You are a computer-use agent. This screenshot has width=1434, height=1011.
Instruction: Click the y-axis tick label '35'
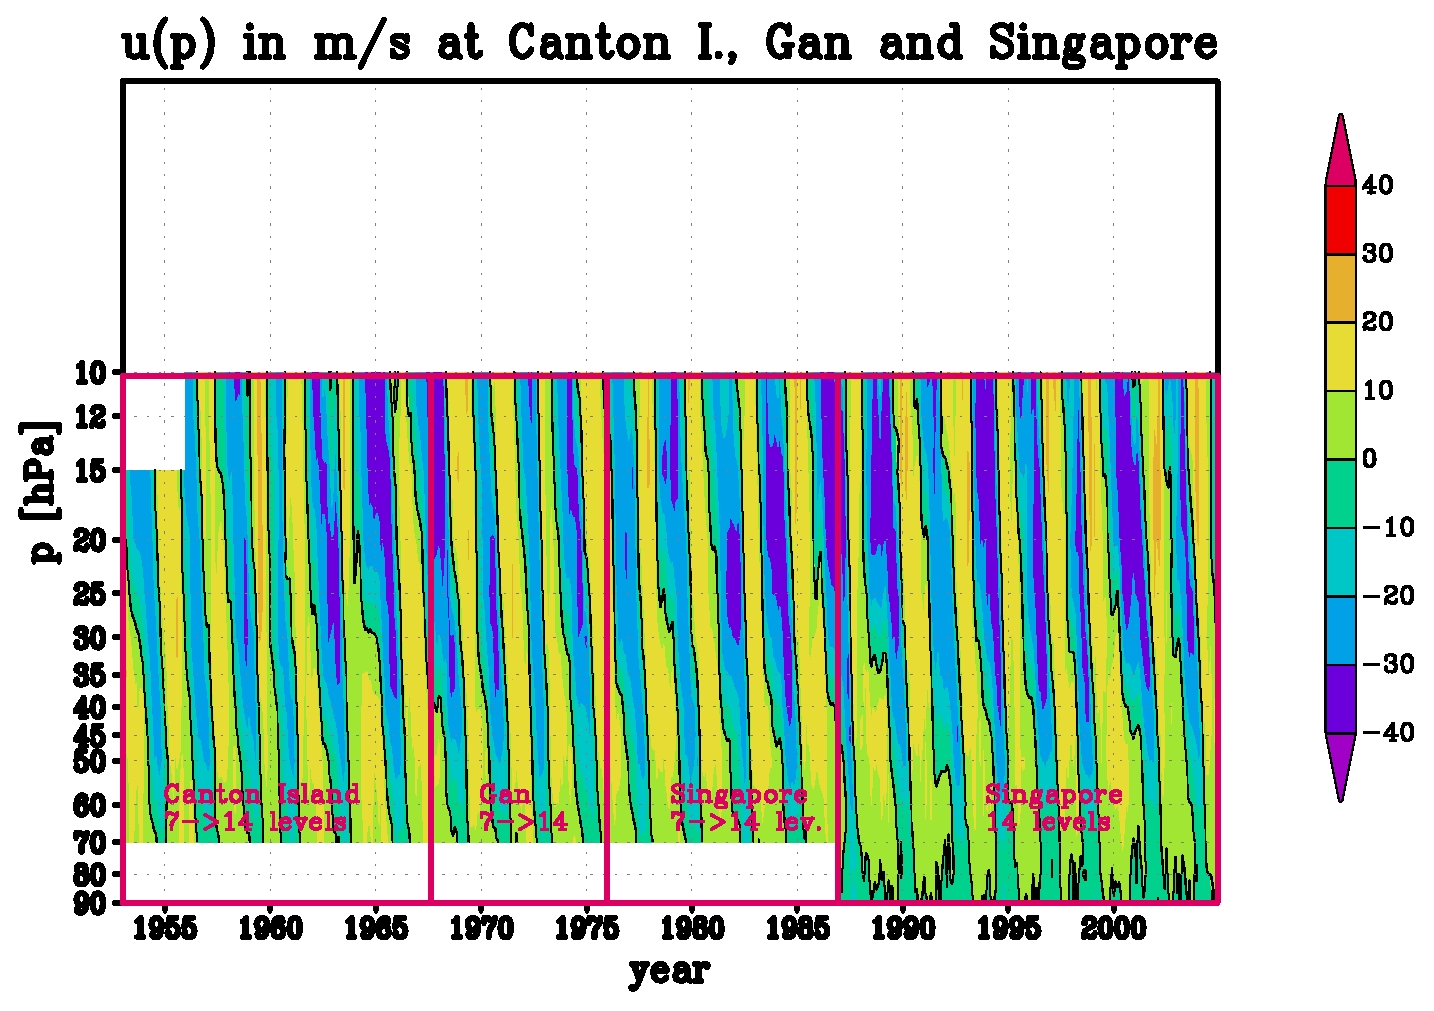[90, 675]
